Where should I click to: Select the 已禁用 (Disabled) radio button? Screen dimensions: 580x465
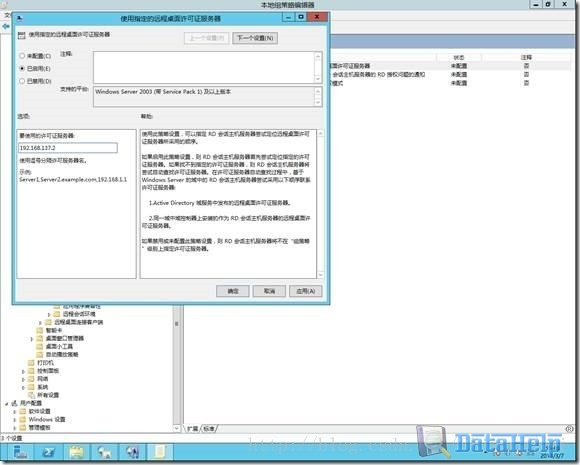tap(22, 81)
